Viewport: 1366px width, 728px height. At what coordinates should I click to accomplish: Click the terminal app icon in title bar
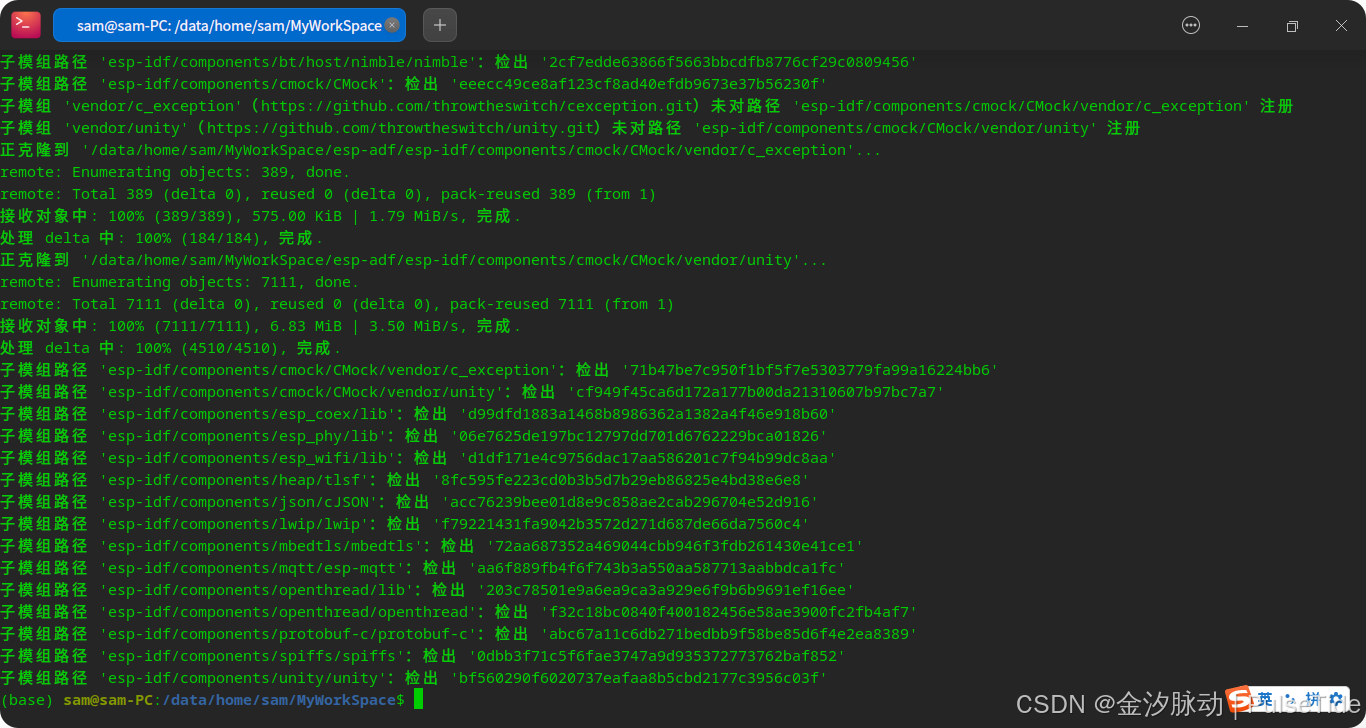tap(26, 25)
